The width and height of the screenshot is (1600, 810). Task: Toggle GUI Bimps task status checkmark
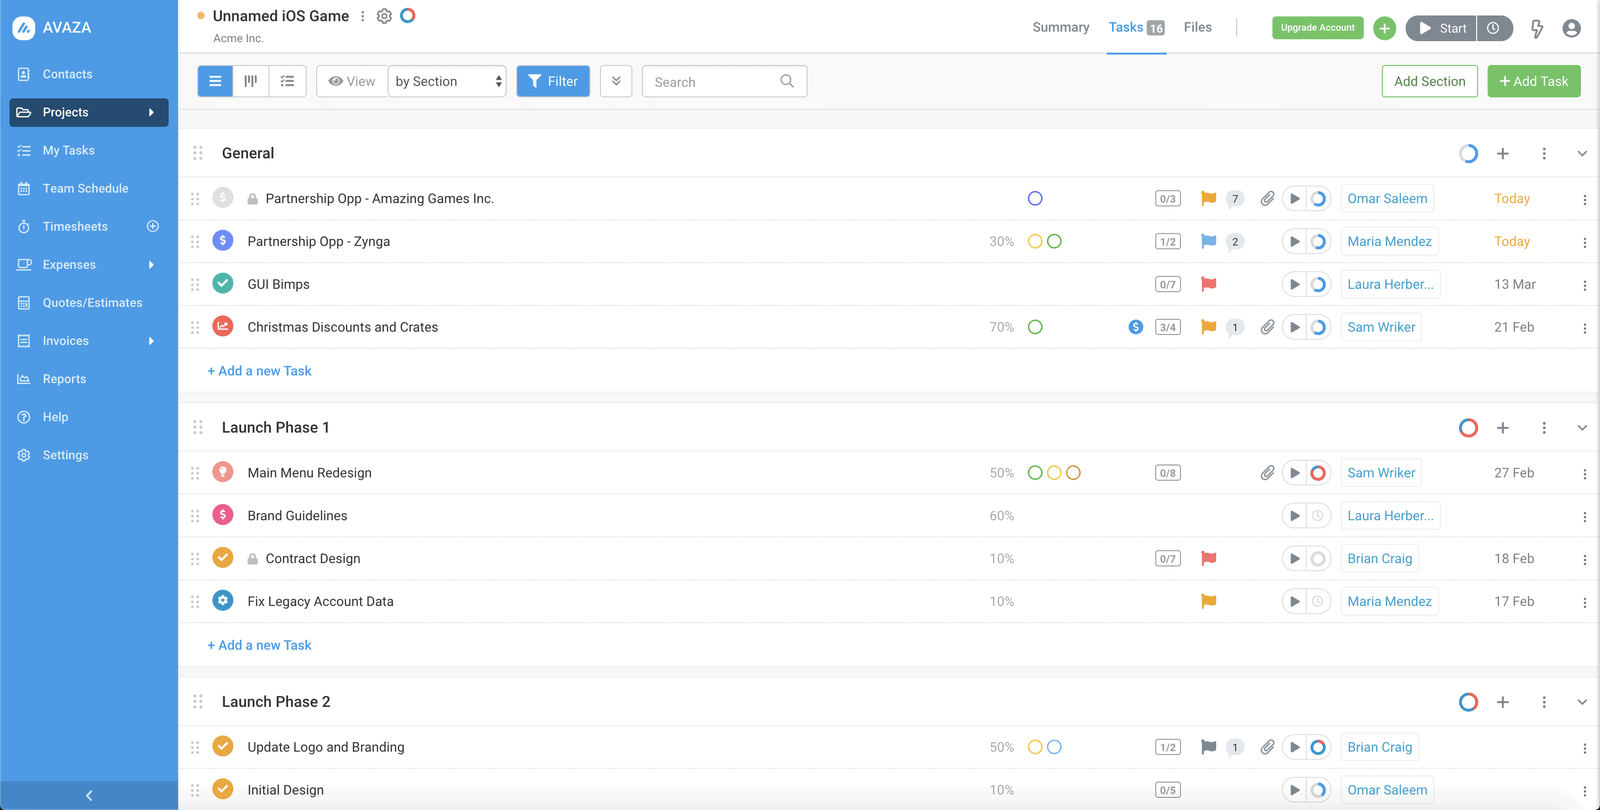[x=223, y=284]
